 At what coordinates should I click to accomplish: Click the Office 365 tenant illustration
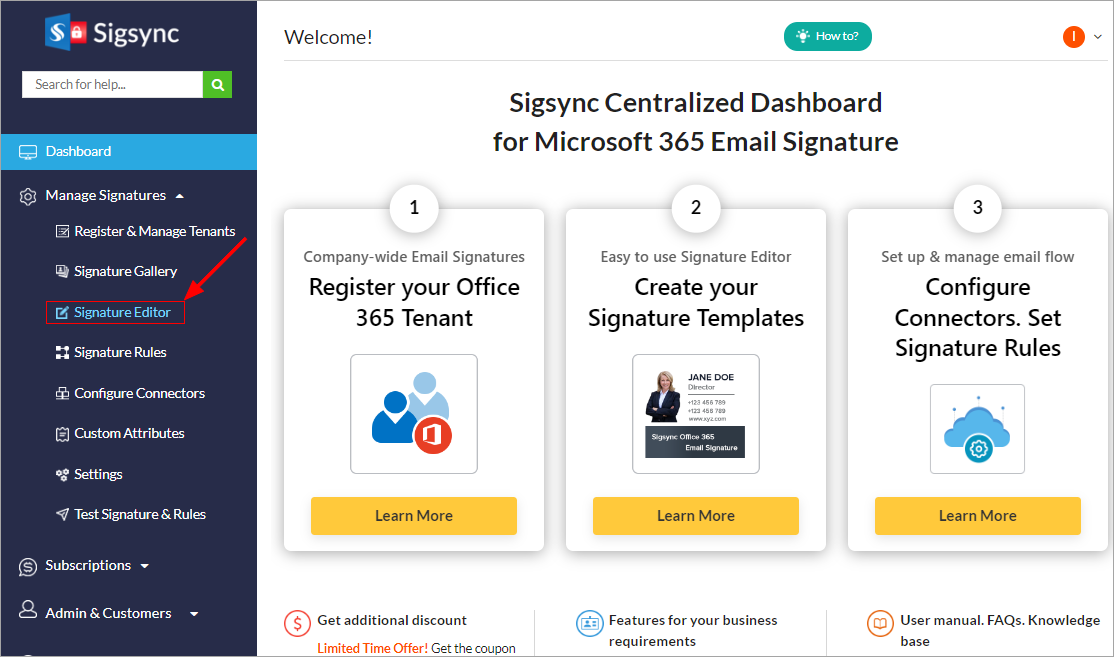(x=413, y=413)
